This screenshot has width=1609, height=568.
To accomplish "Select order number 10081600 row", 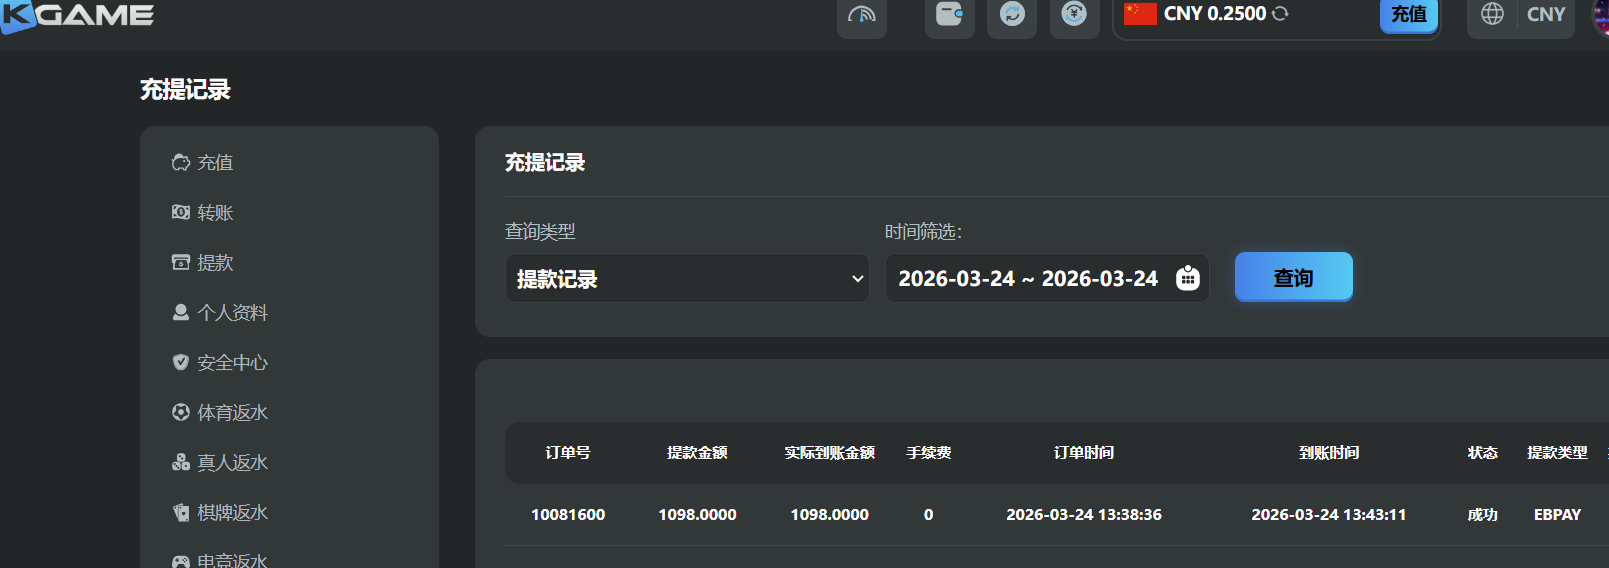I will tap(568, 515).
